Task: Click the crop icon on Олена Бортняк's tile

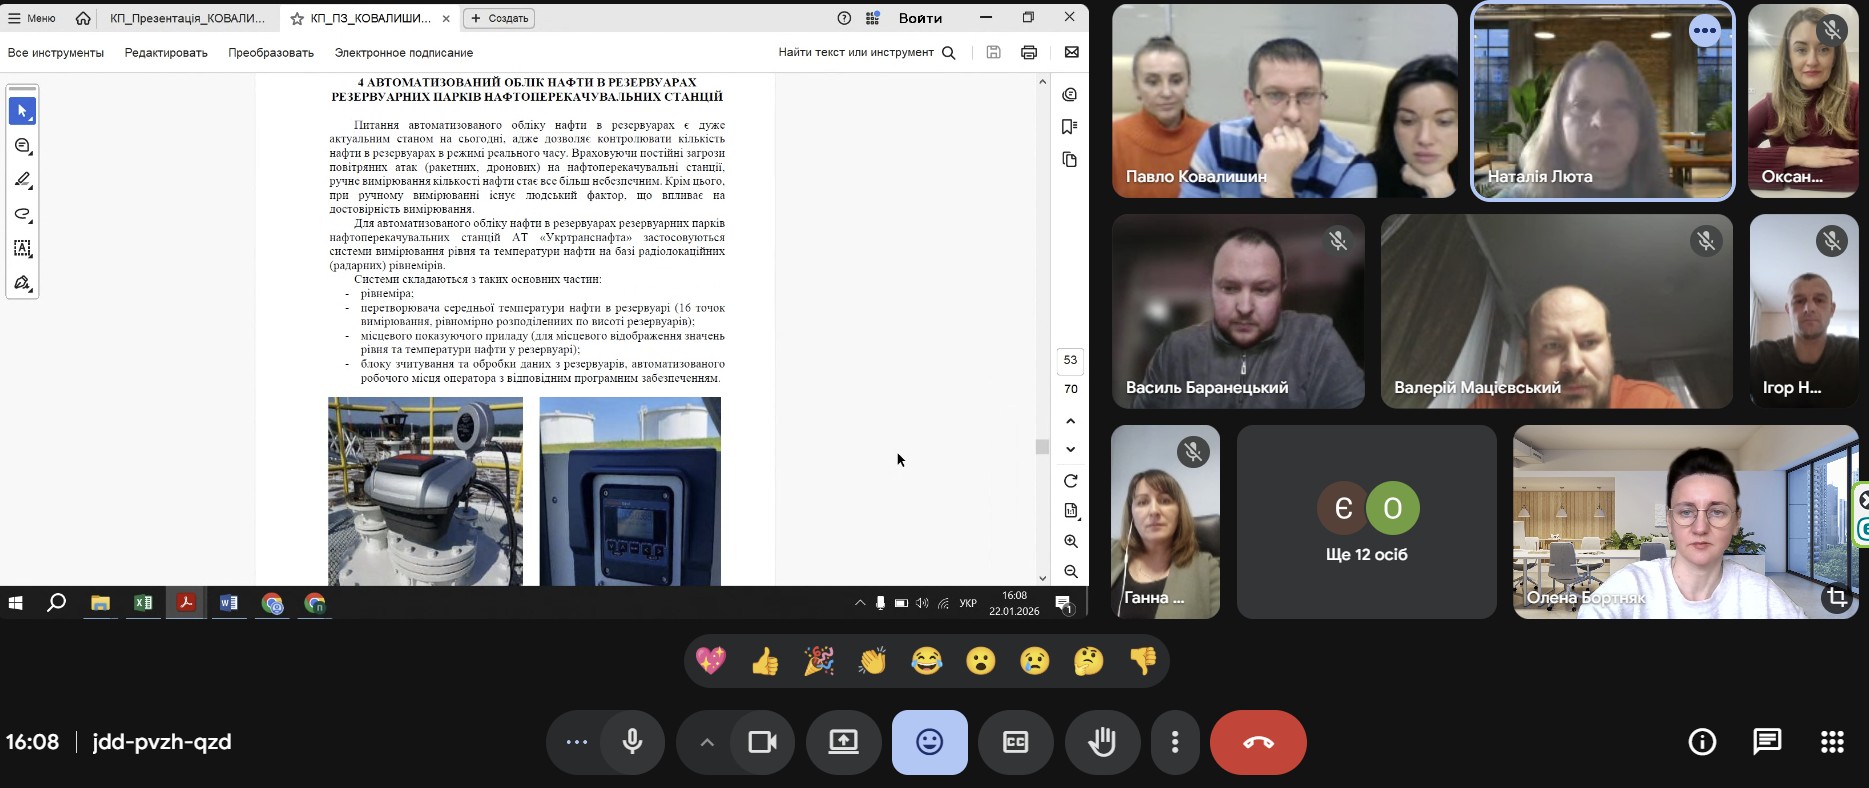Action: pos(1837,598)
